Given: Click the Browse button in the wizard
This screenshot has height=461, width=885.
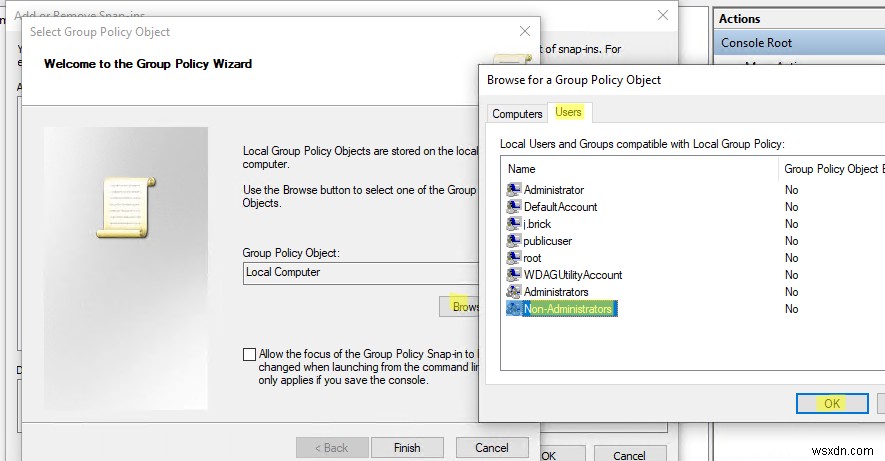Looking at the screenshot, I should tap(459, 306).
